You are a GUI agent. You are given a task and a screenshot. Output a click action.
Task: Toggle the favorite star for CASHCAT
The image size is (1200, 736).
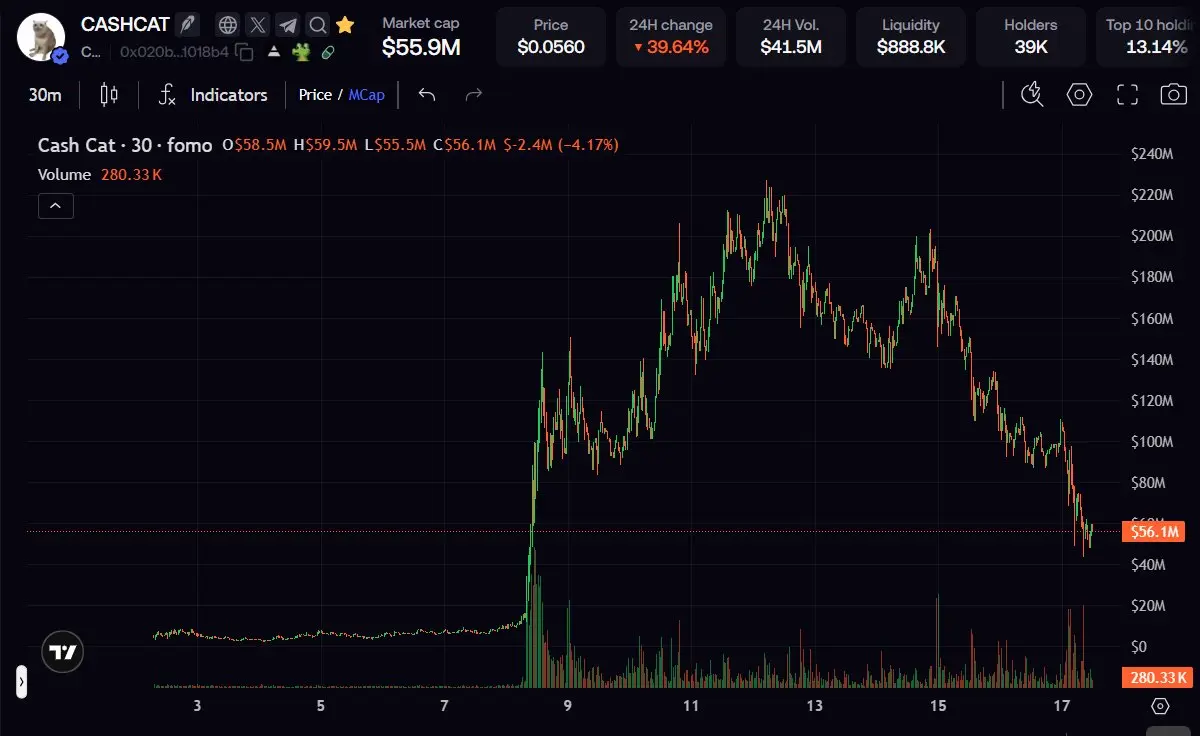coord(345,25)
